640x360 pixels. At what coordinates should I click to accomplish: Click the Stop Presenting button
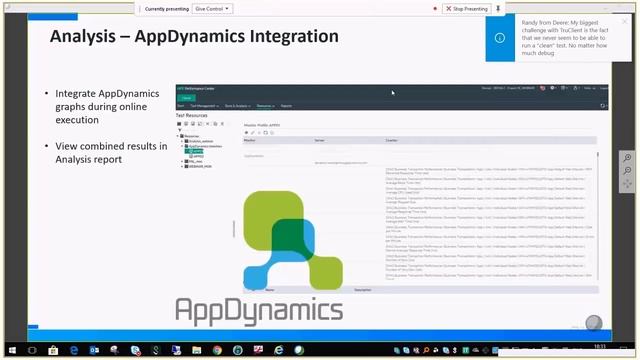pos(467,9)
